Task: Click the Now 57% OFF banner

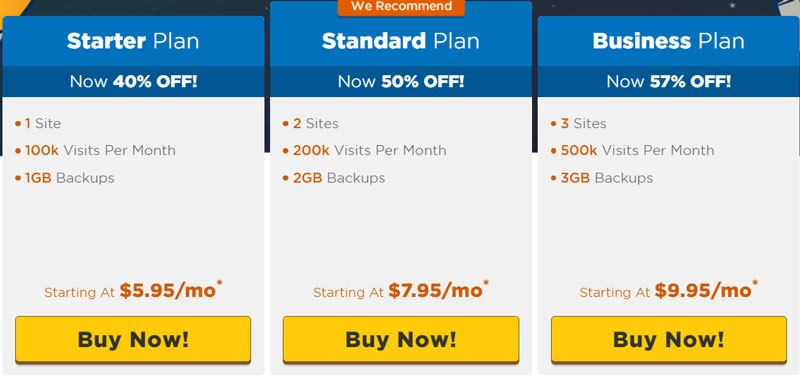Action: coord(669,82)
